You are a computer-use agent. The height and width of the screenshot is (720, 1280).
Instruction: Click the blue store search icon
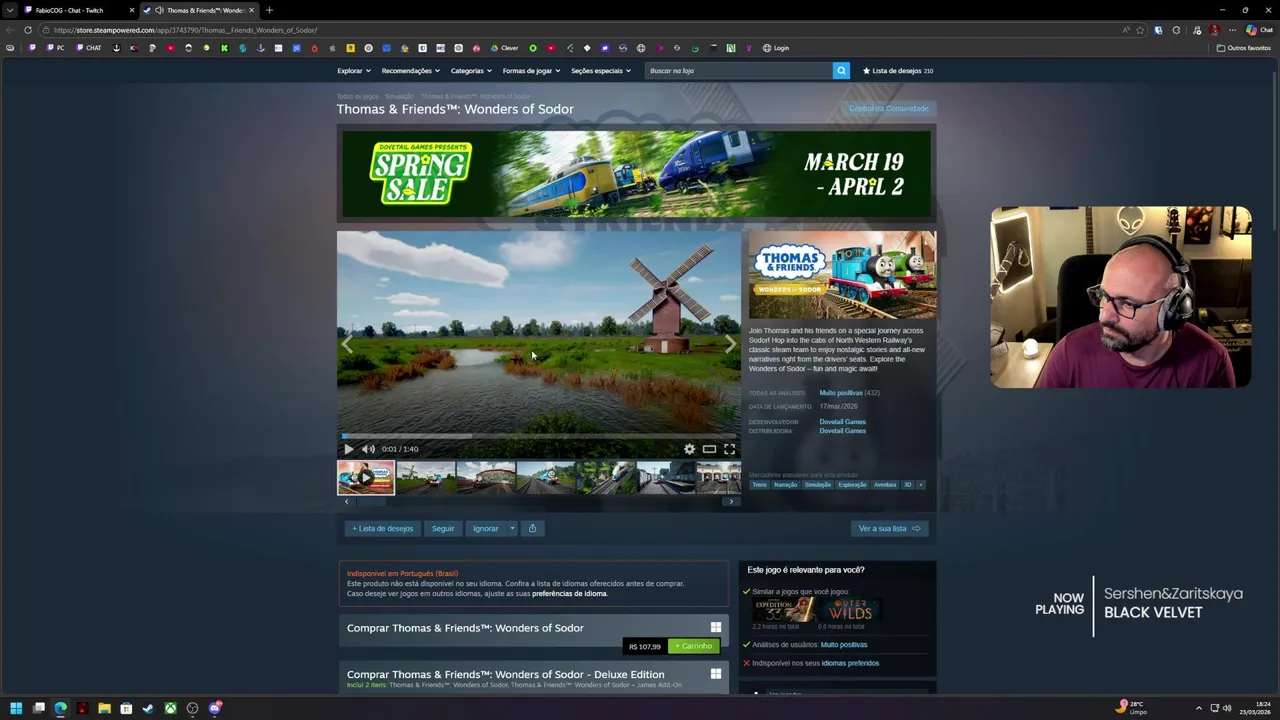pos(841,71)
